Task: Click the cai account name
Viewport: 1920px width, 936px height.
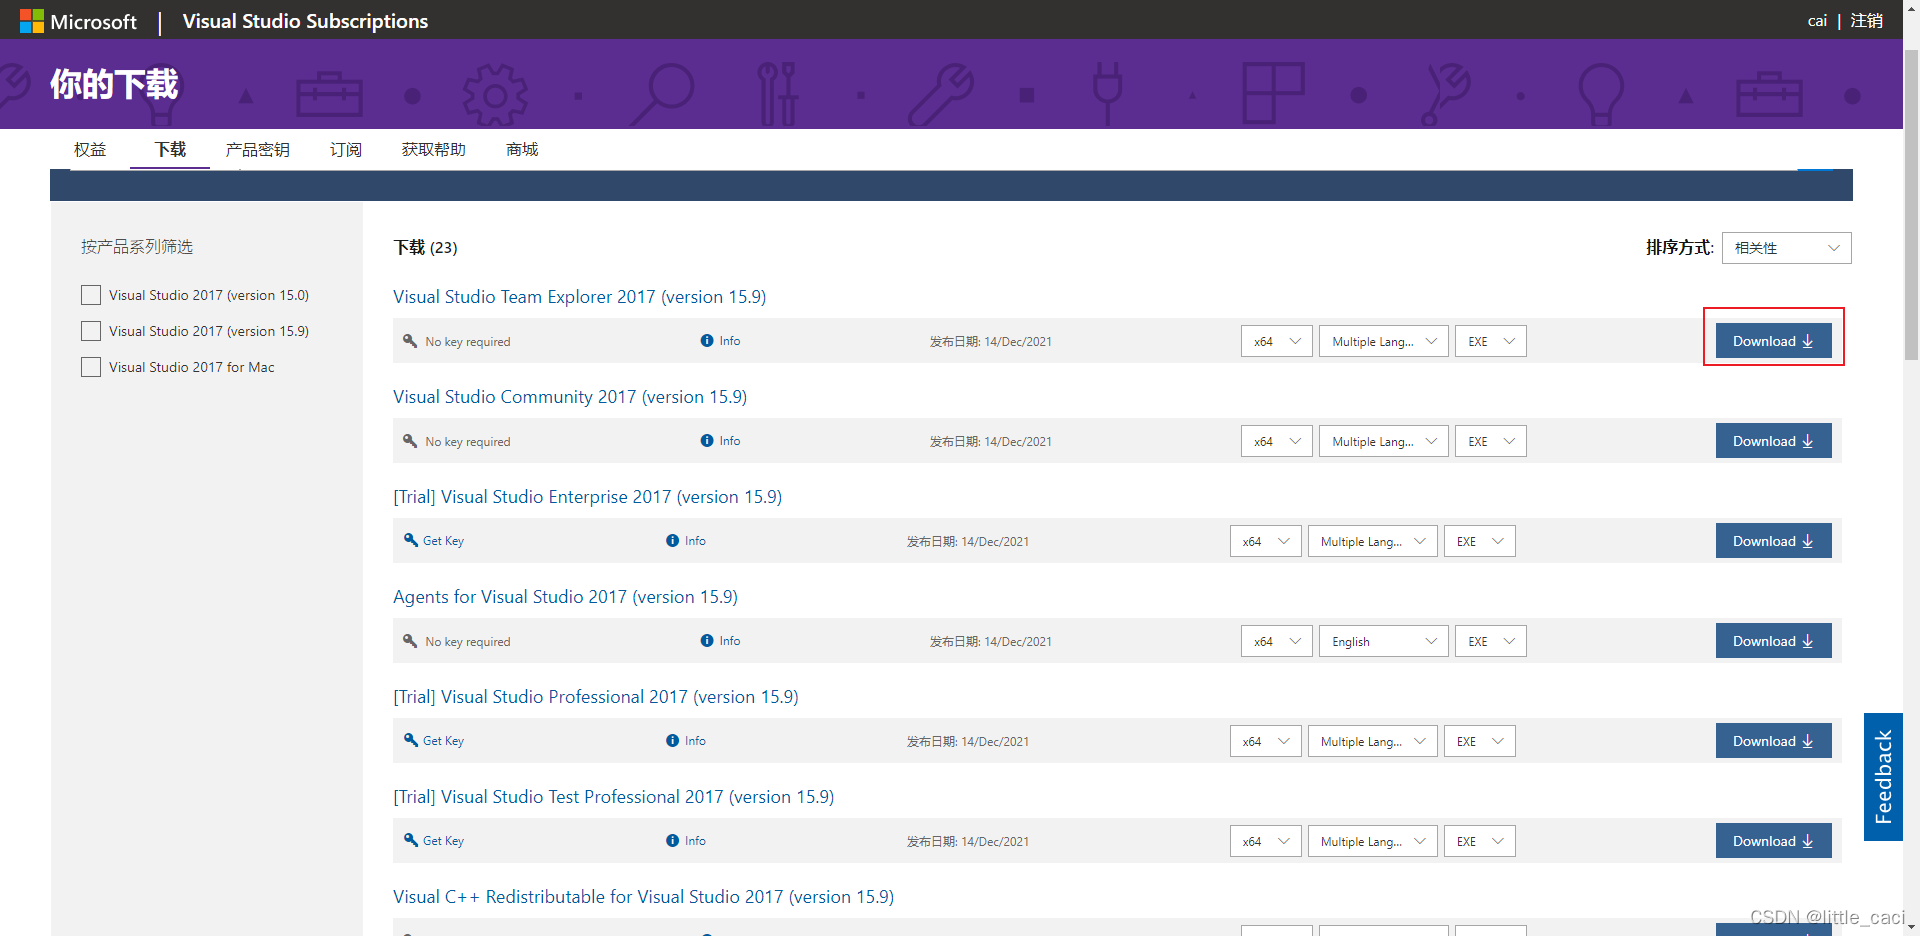Action: 1817,21
